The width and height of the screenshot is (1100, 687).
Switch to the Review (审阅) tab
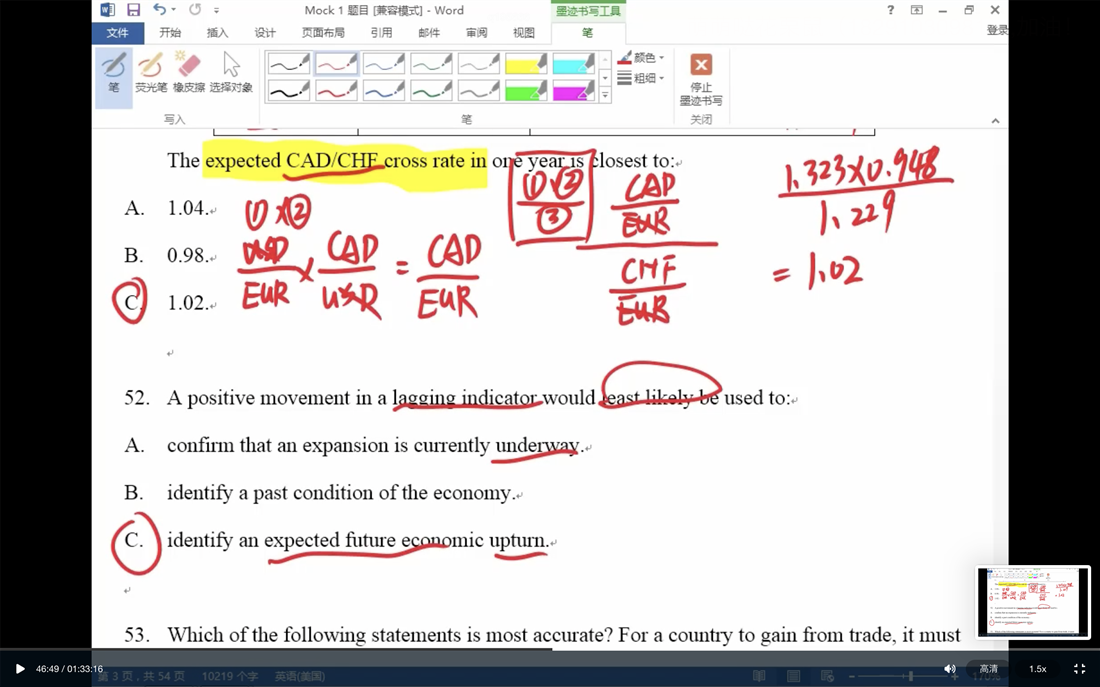click(x=476, y=33)
